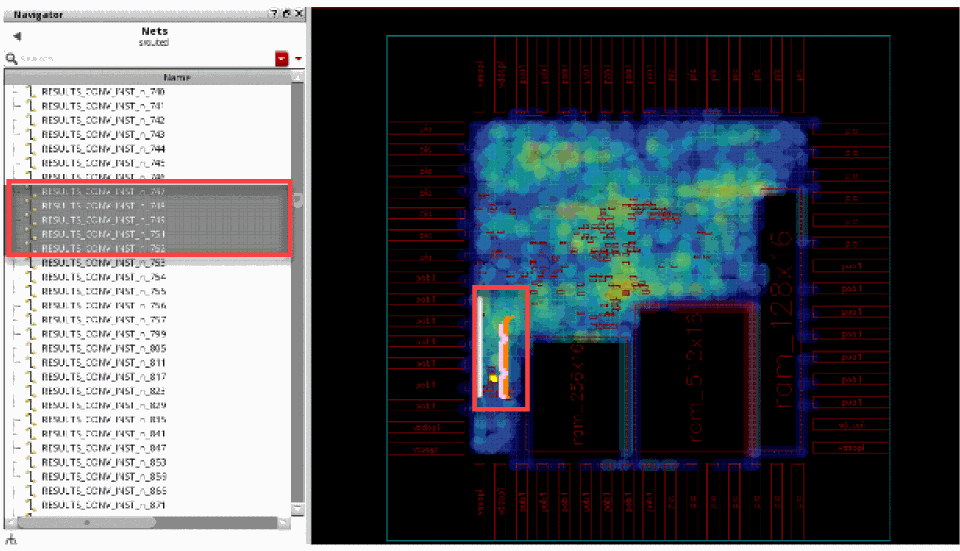Image resolution: width=960 pixels, height=551 pixels.
Task: Select highlighted net RESULTS_CONV_INST_n_748
Action: (x=103, y=206)
